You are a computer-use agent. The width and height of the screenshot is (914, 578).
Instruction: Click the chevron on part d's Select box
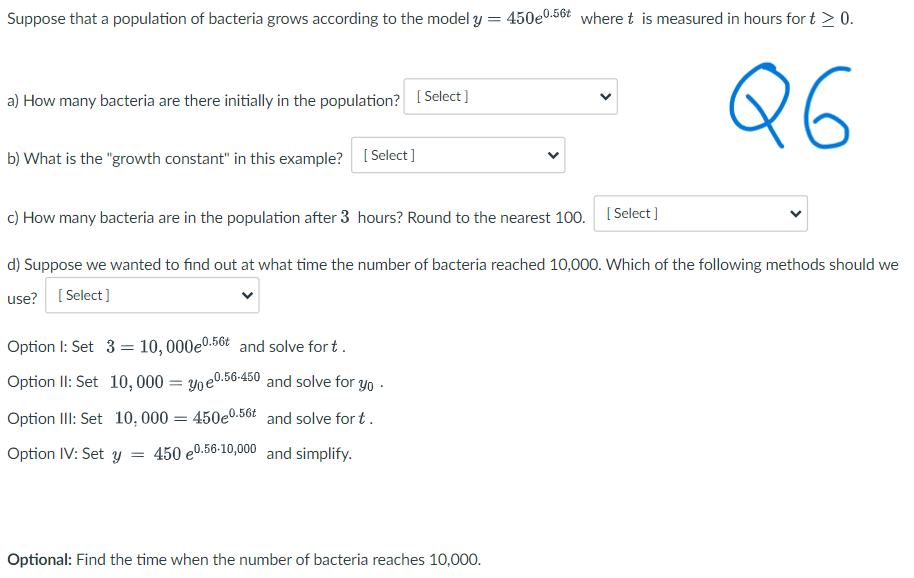[x=246, y=295]
